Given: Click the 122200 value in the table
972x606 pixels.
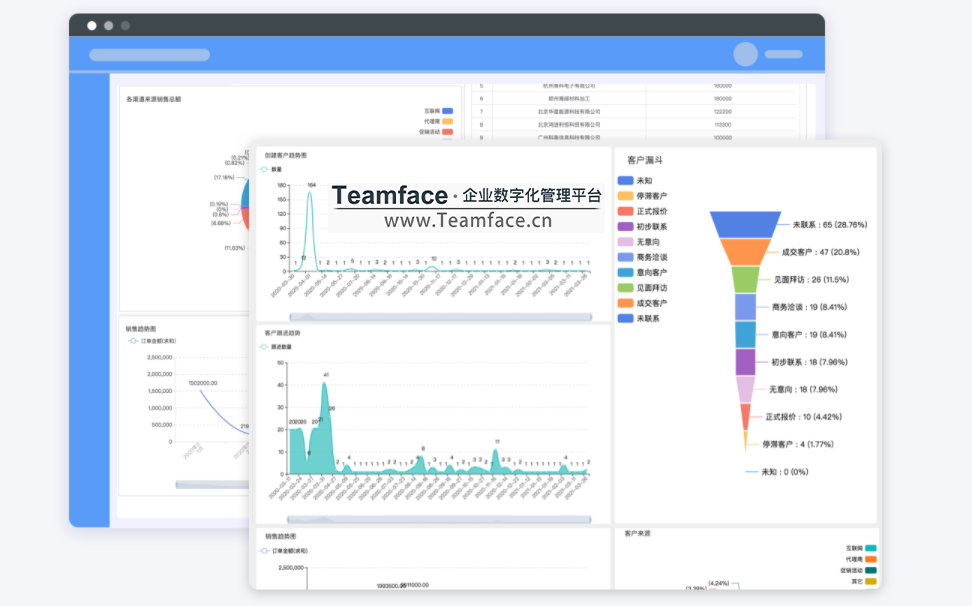Looking at the screenshot, I should tap(723, 112).
